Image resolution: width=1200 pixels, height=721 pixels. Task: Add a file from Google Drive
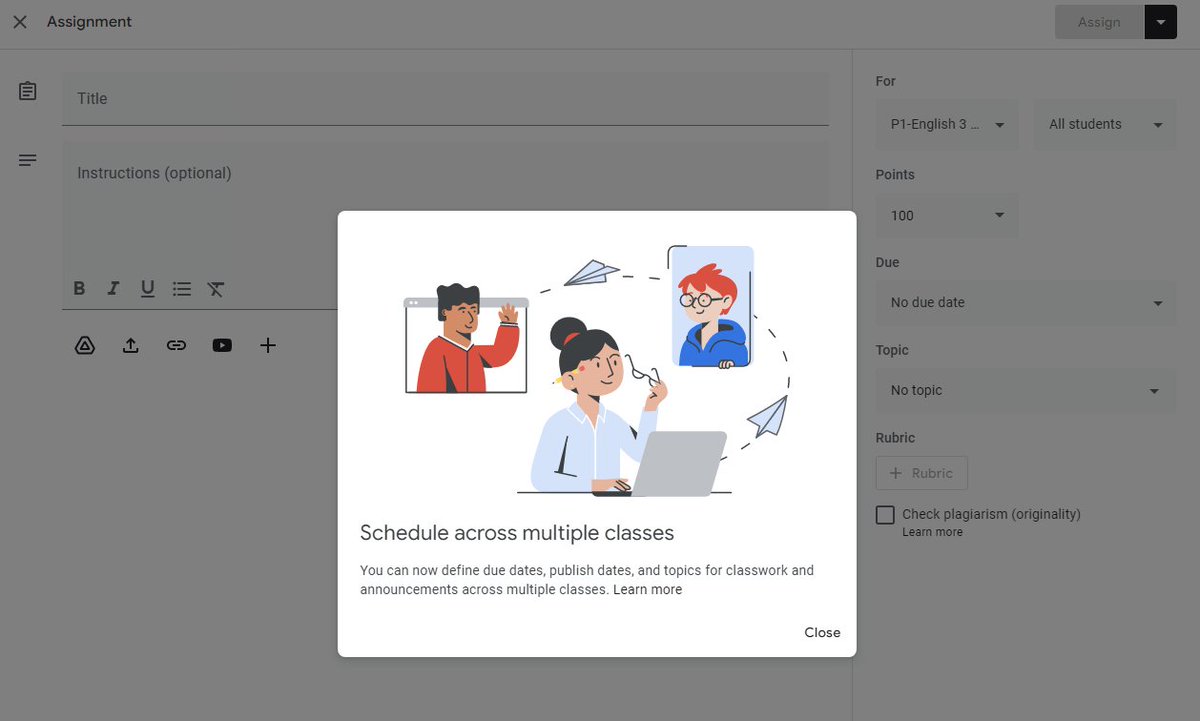85,345
